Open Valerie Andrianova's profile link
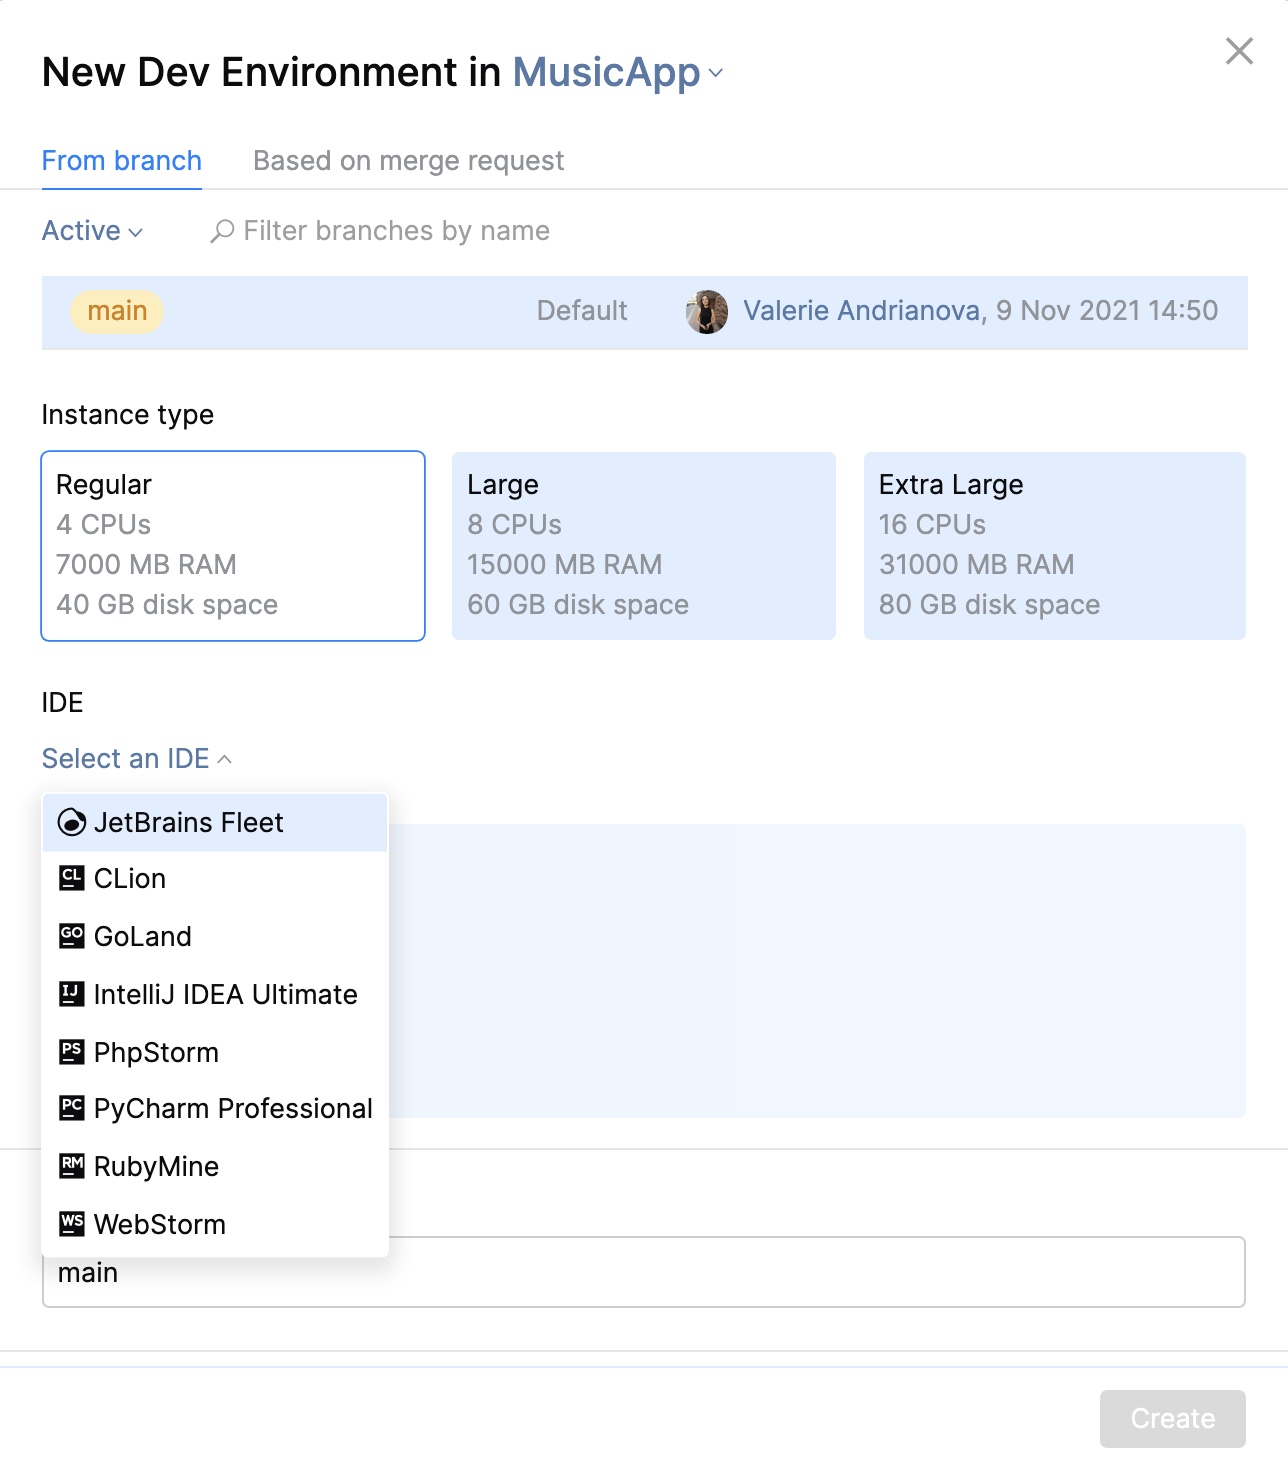This screenshot has height=1468, width=1288. point(860,311)
